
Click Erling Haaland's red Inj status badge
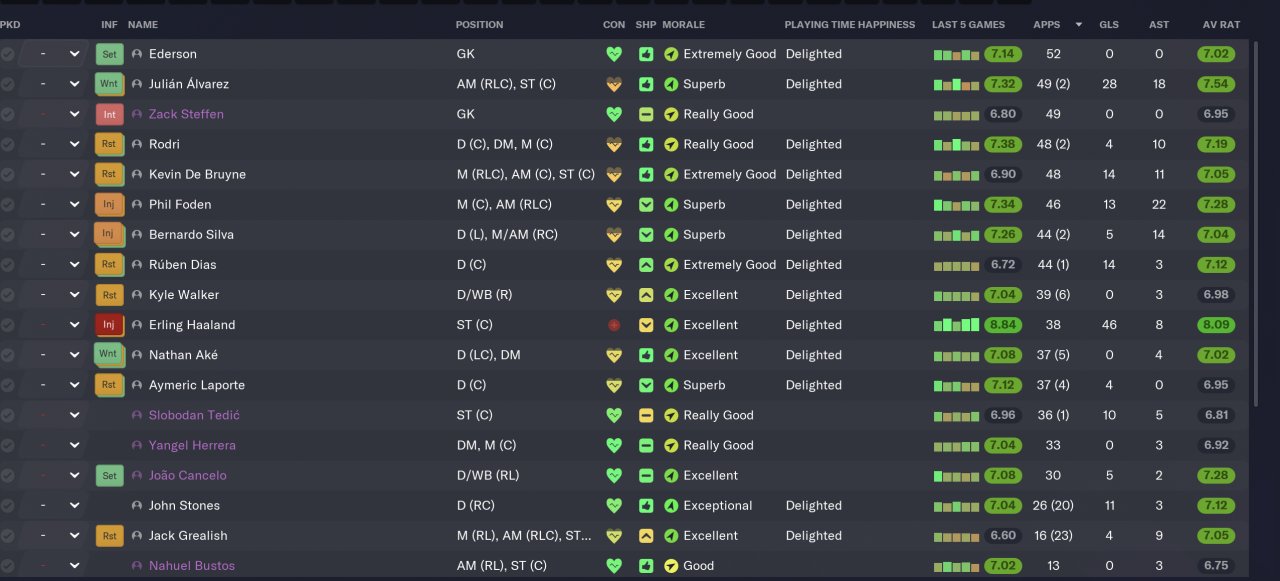pyautogui.click(x=108, y=325)
